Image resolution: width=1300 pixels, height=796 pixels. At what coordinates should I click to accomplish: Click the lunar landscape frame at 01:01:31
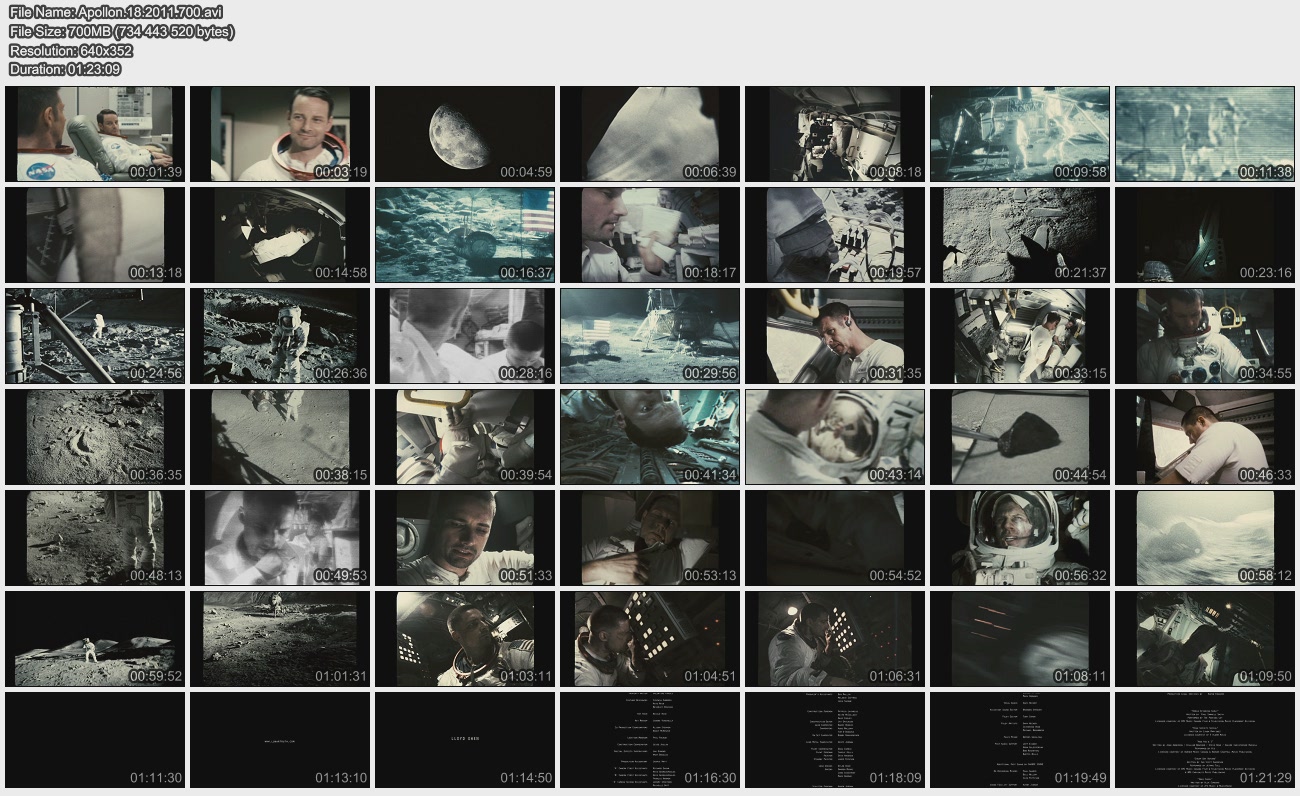pyautogui.click(x=280, y=639)
